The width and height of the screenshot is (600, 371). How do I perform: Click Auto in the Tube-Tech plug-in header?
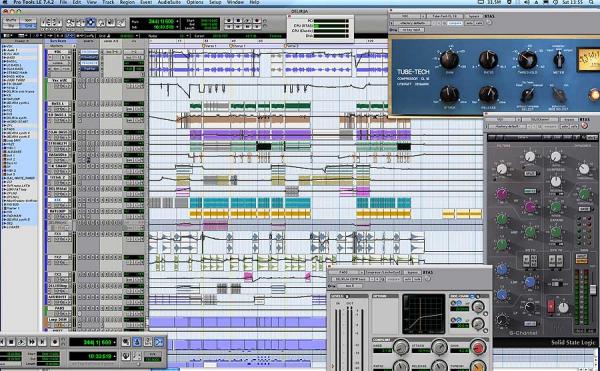(469, 23)
